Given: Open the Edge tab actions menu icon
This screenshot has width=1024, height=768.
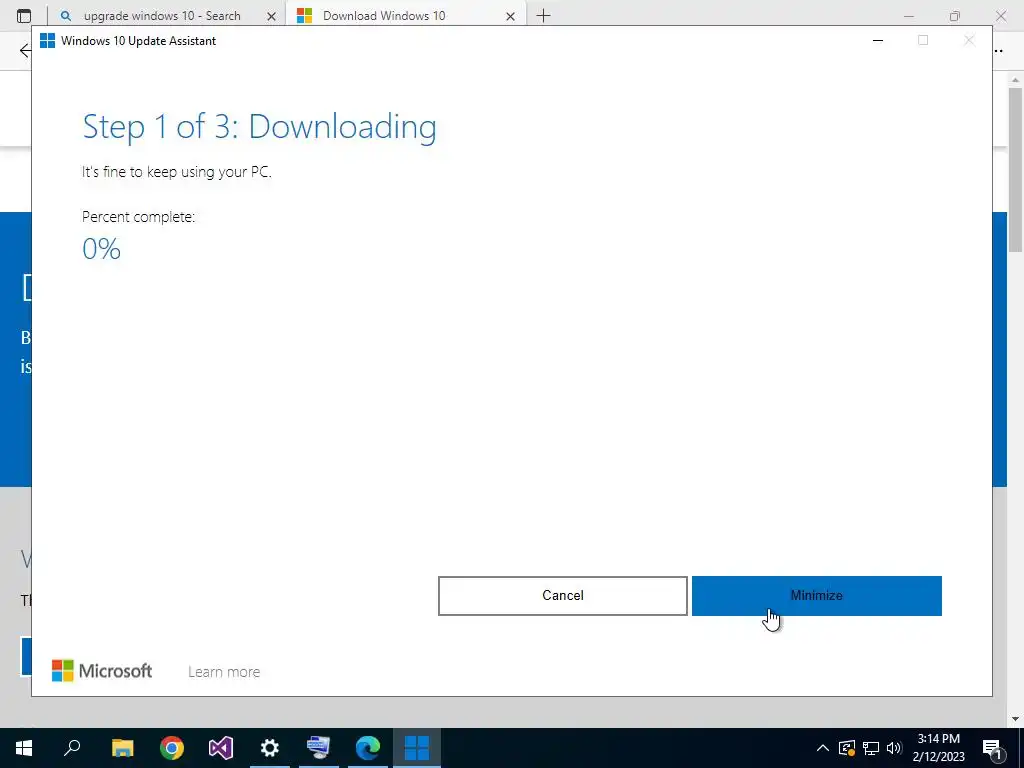Looking at the screenshot, I should click(24, 16).
